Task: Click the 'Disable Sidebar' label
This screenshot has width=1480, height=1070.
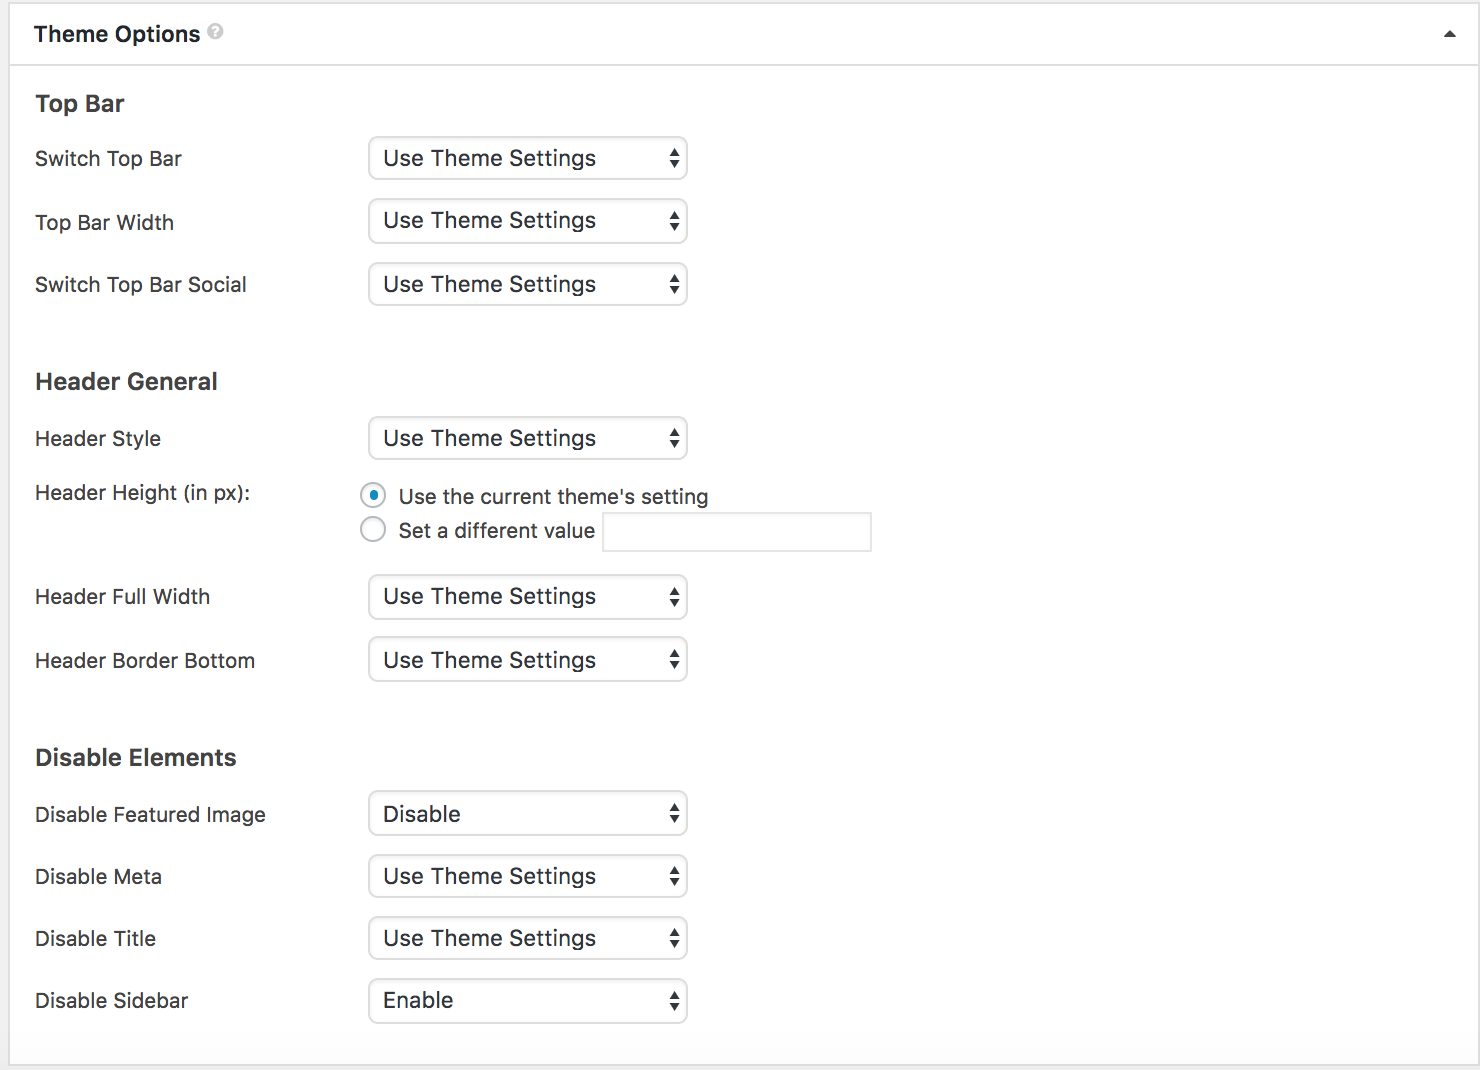Action: coord(112,1001)
